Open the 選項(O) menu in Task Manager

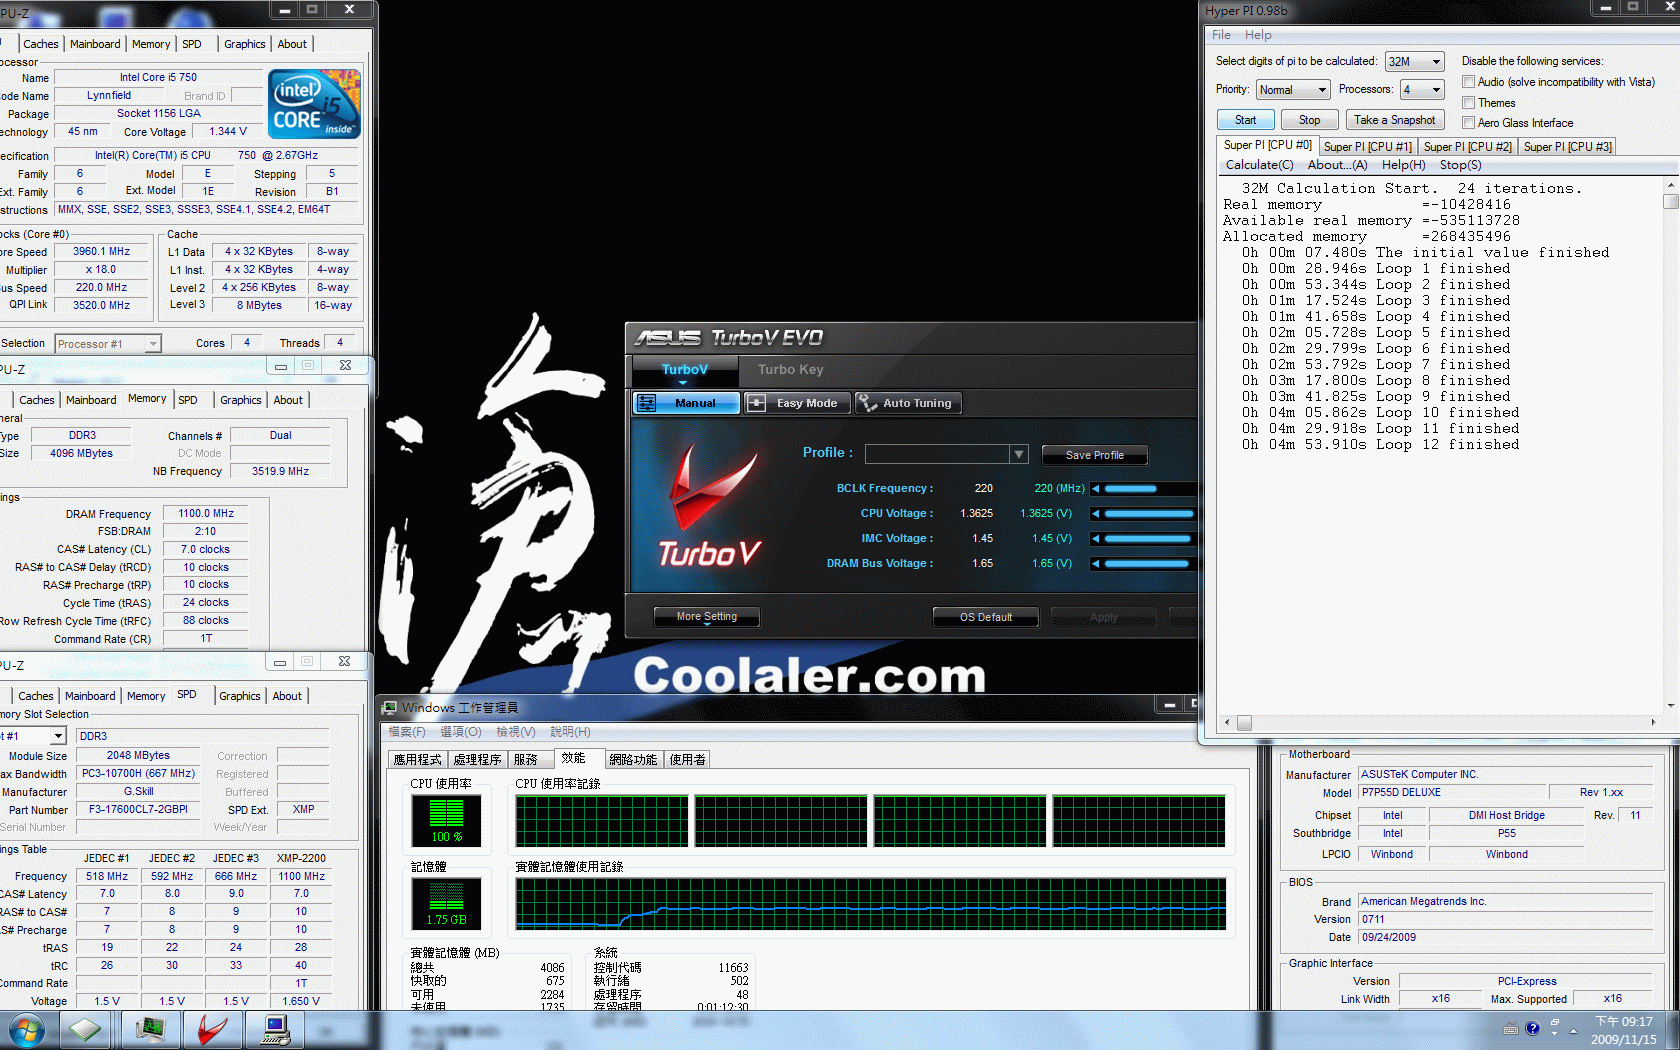[460, 732]
